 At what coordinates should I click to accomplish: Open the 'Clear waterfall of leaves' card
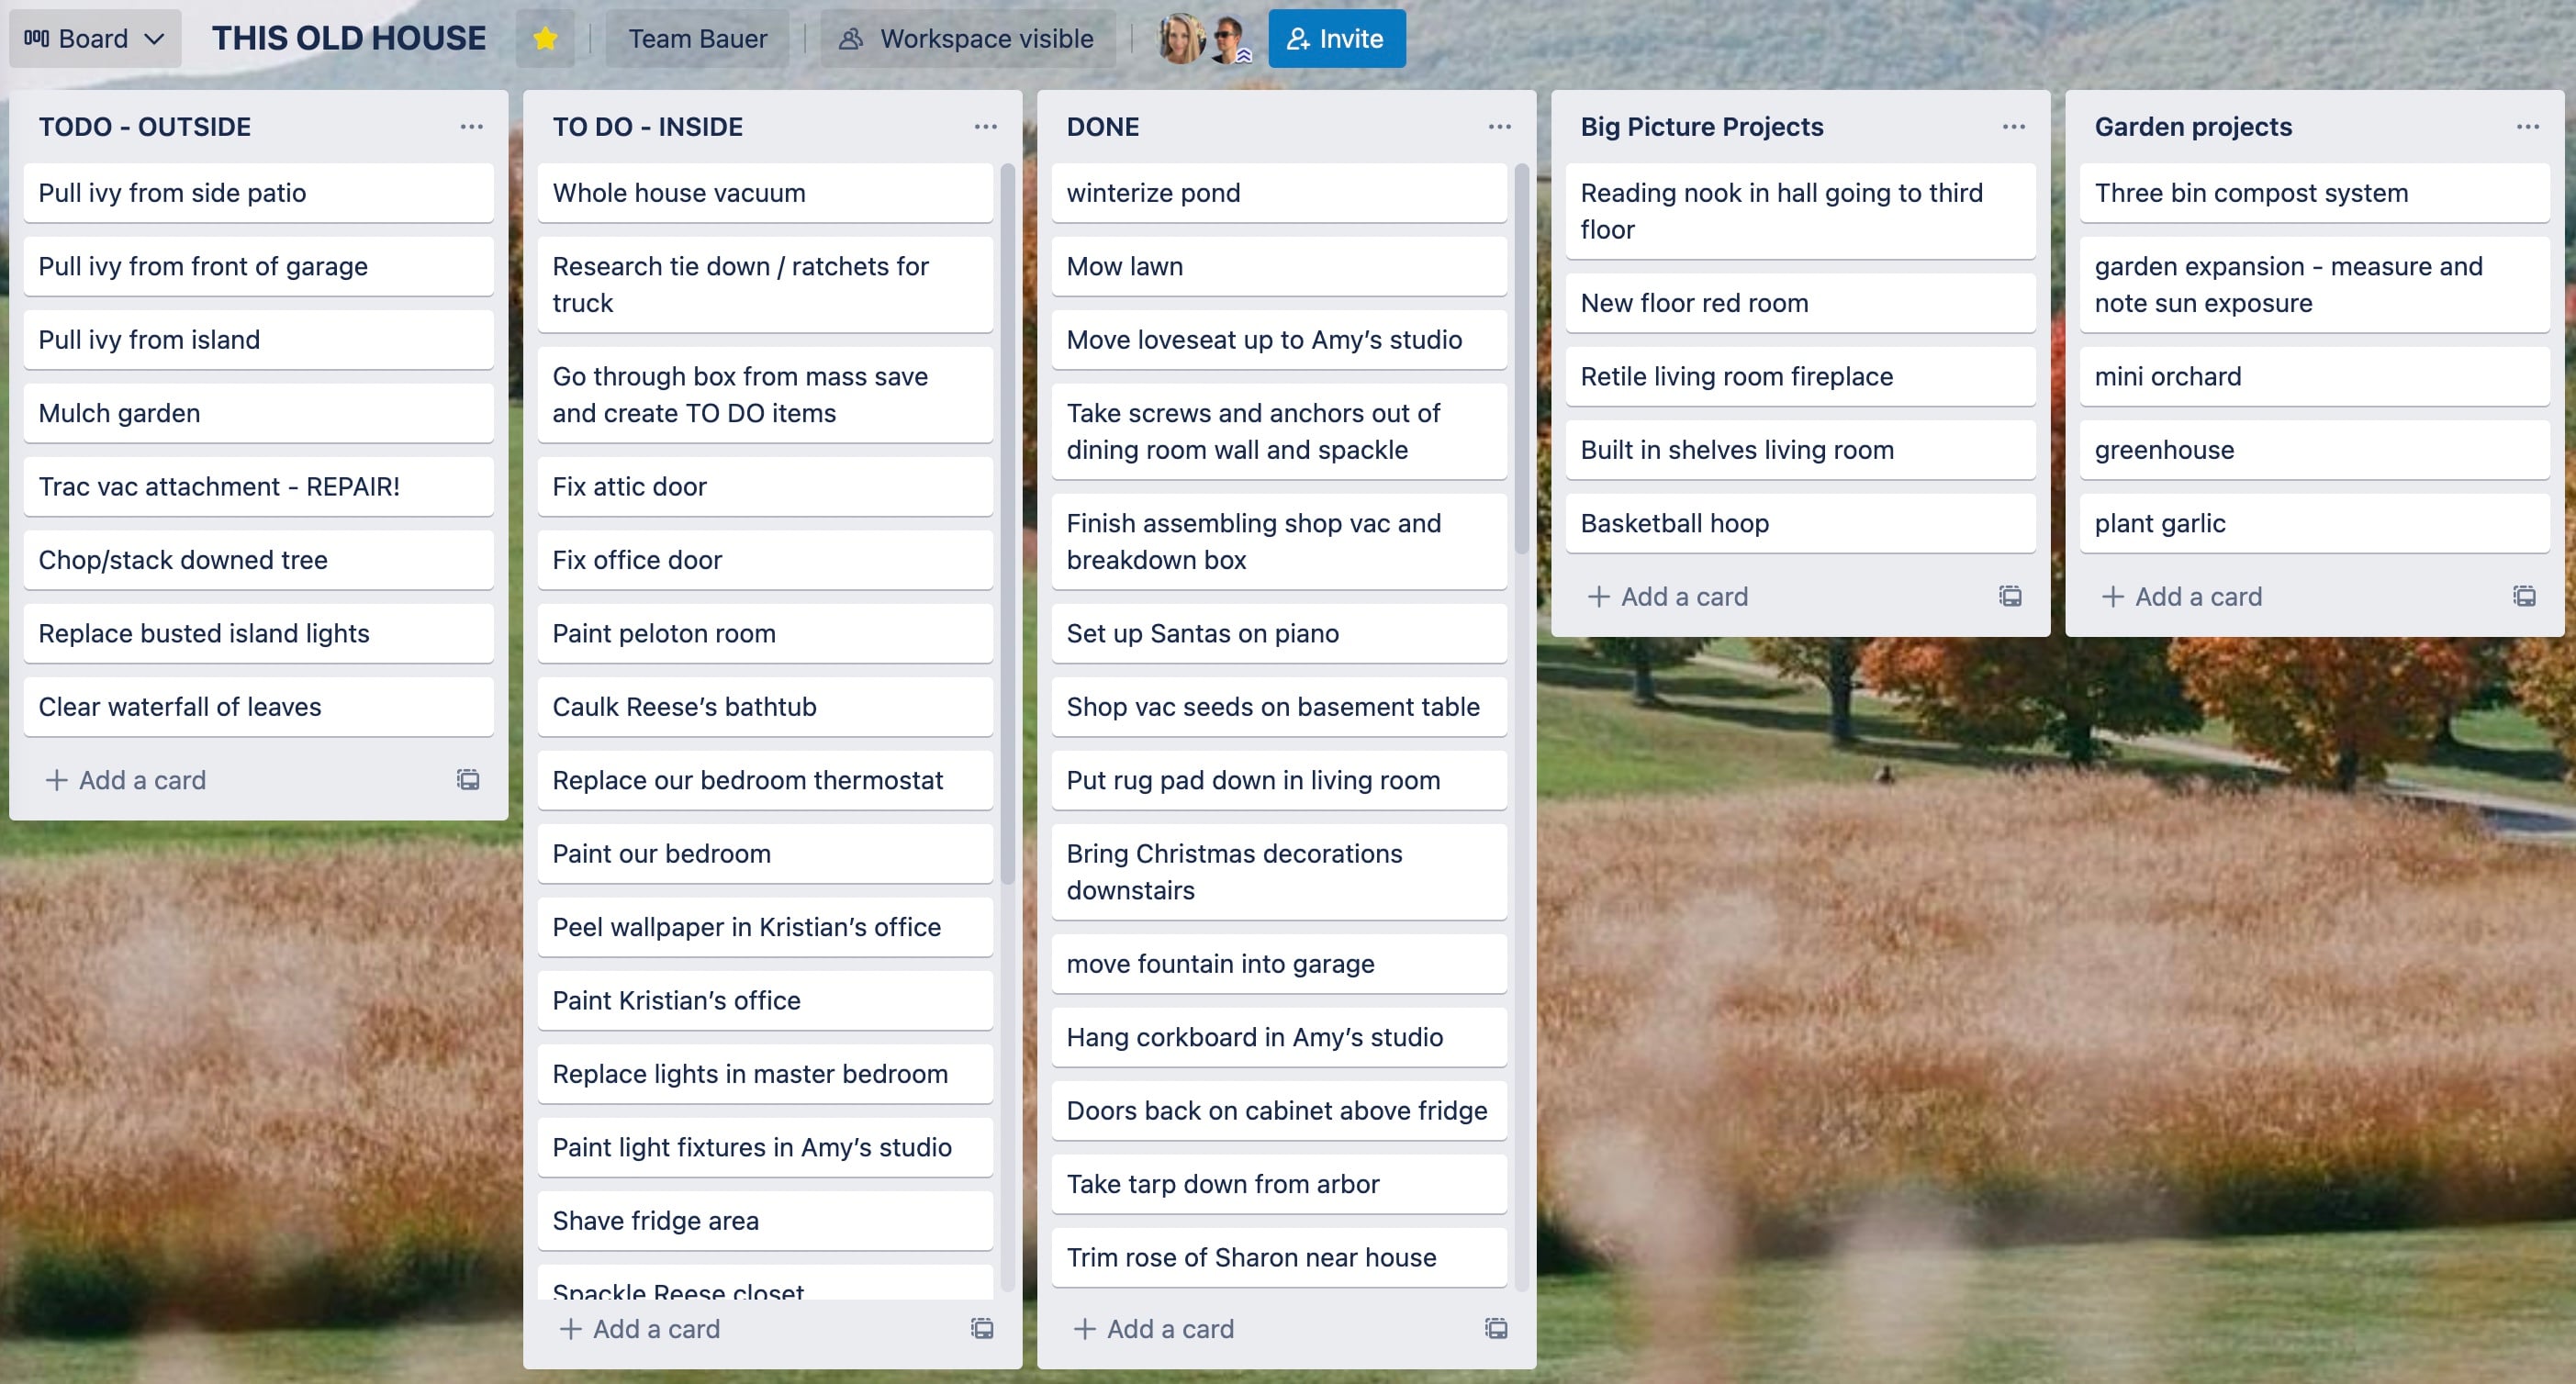[x=258, y=707]
